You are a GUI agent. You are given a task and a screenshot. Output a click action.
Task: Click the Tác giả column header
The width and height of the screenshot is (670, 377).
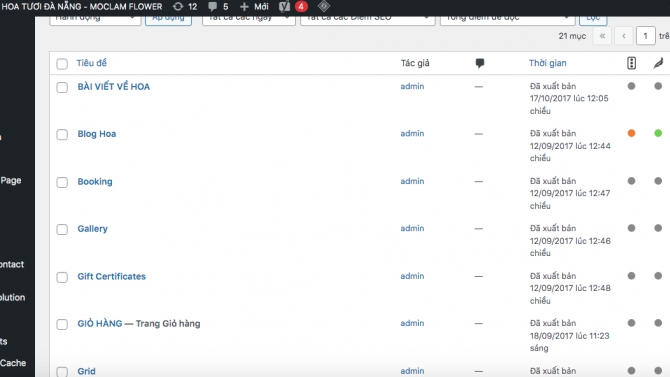click(x=415, y=63)
